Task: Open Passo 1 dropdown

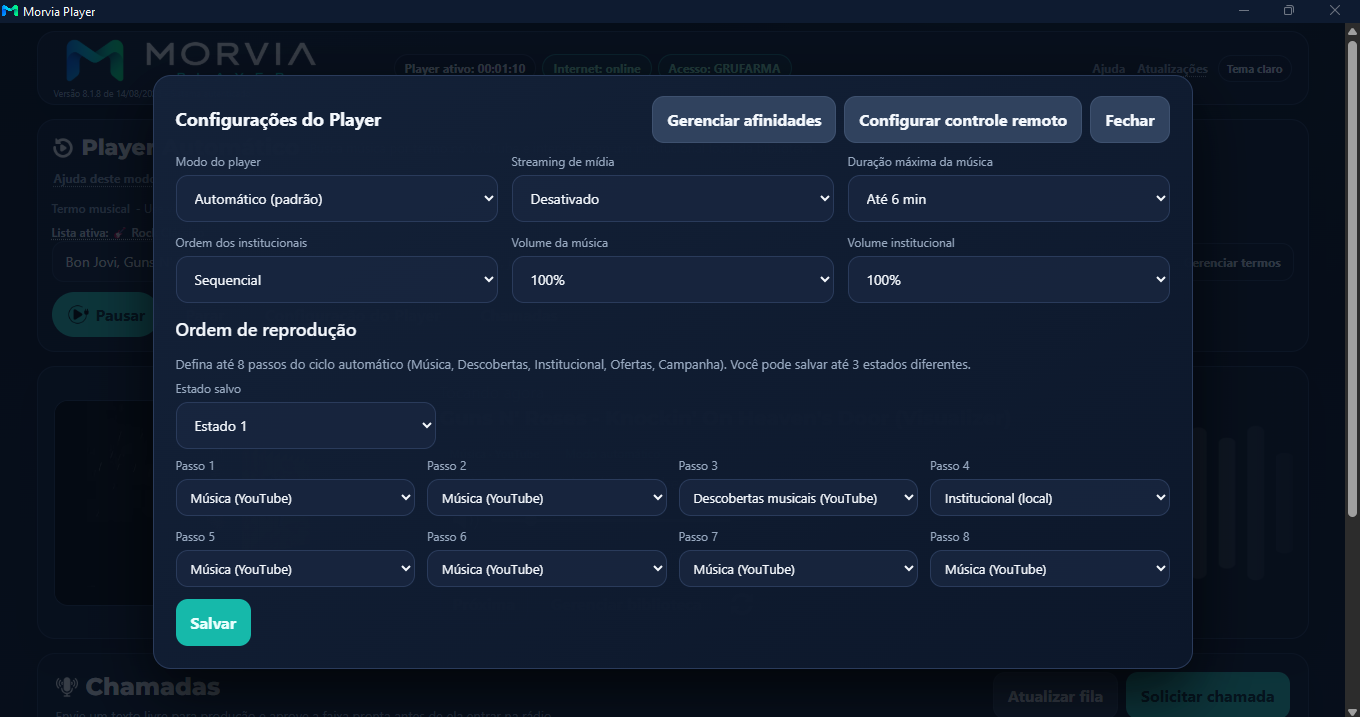Action: point(295,498)
